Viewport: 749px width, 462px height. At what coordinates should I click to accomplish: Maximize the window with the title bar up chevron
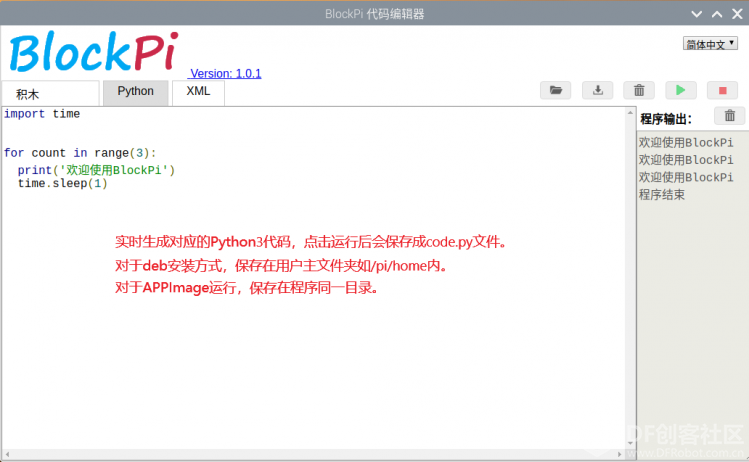(x=717, y=14)
